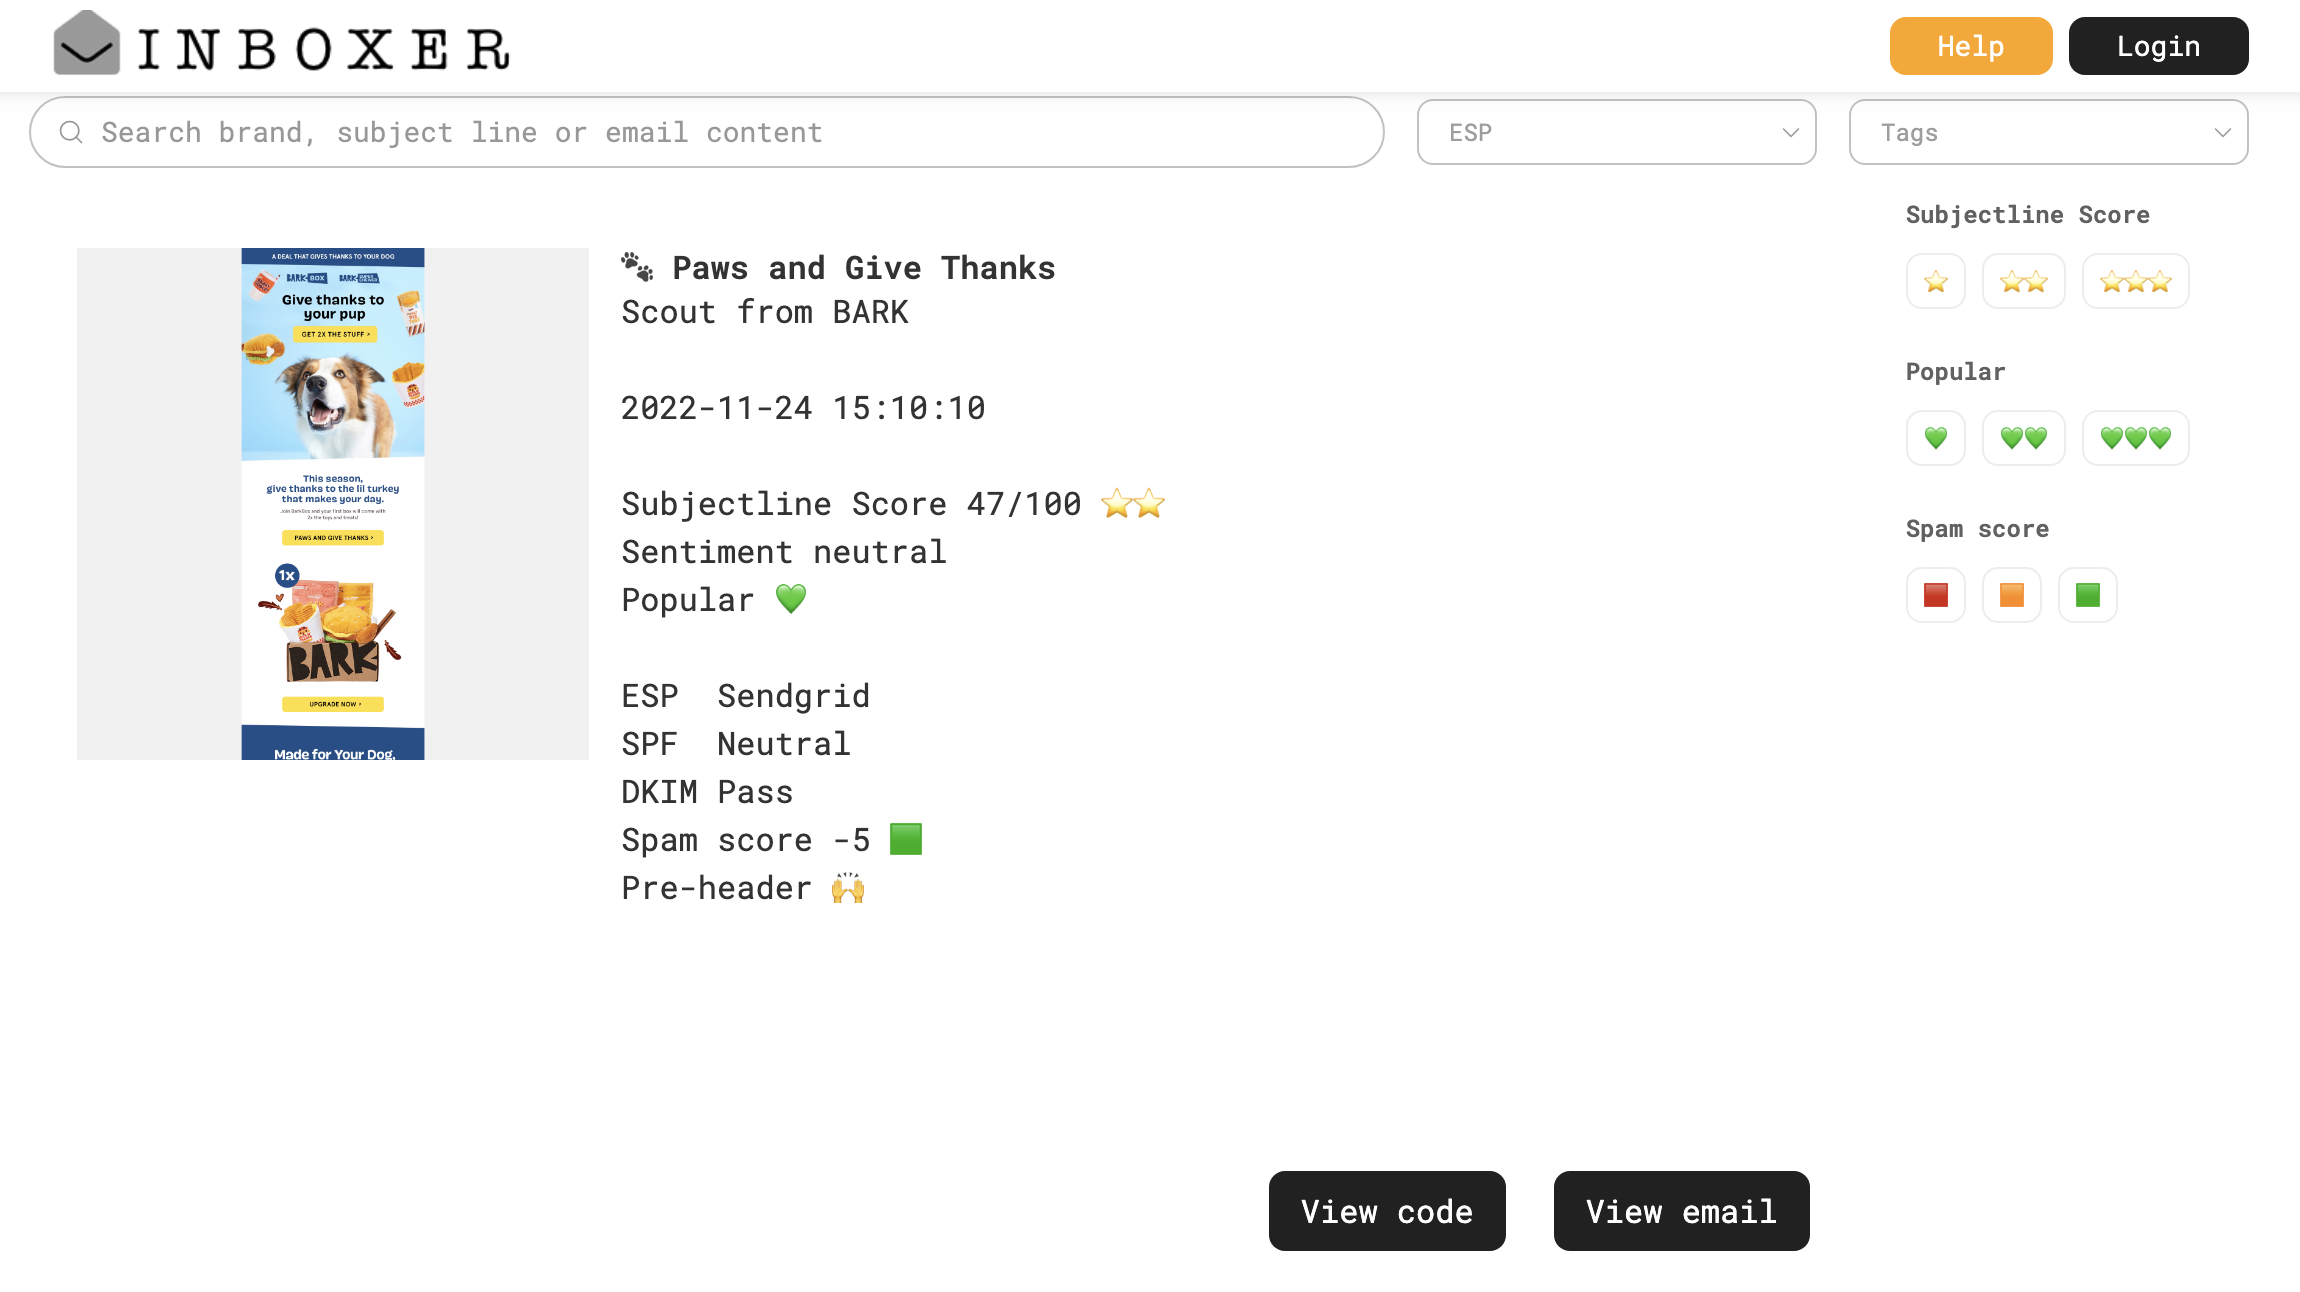Select the green spam score filter
Screen dimensions: 2300x1292
tap(2087, 595)
